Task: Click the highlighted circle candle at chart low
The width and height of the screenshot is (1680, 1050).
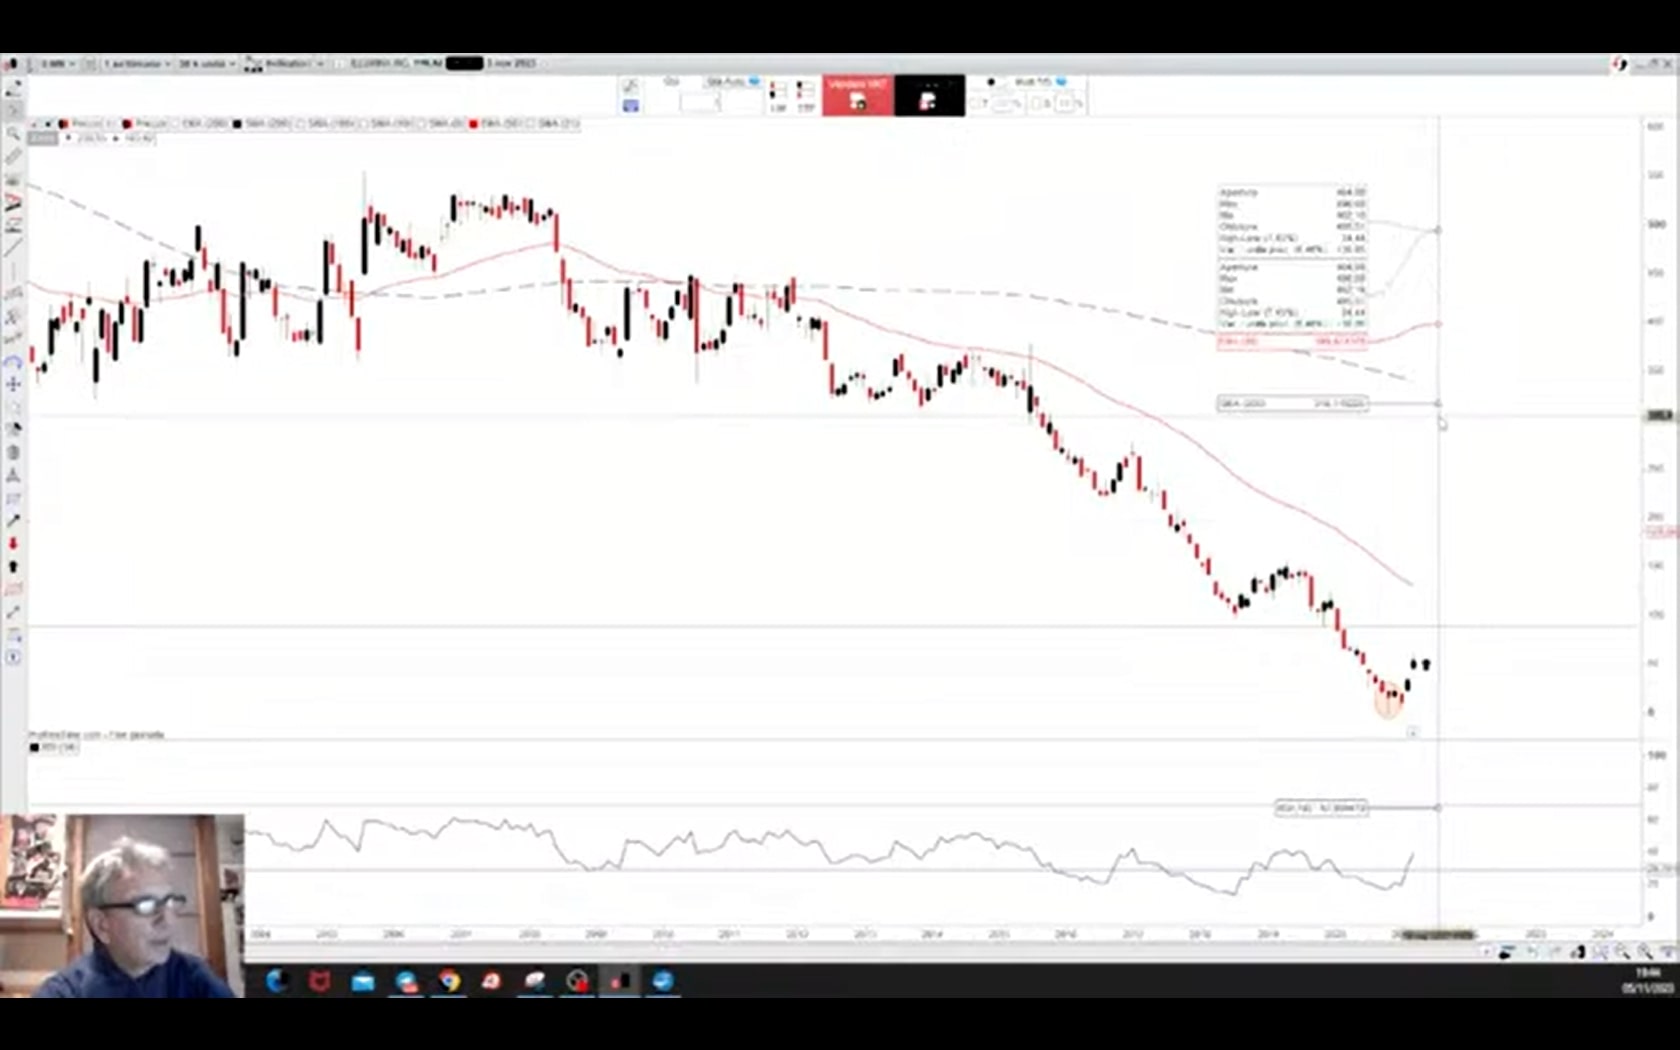Action: (x=1389, y=700)
